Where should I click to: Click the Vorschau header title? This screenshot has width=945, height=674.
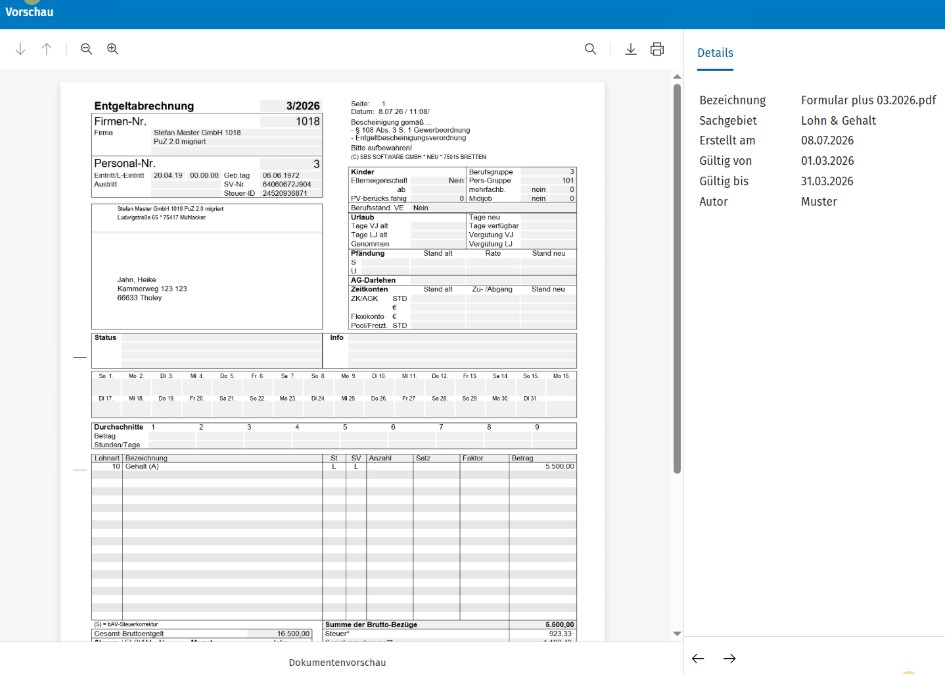click(29, 11)
